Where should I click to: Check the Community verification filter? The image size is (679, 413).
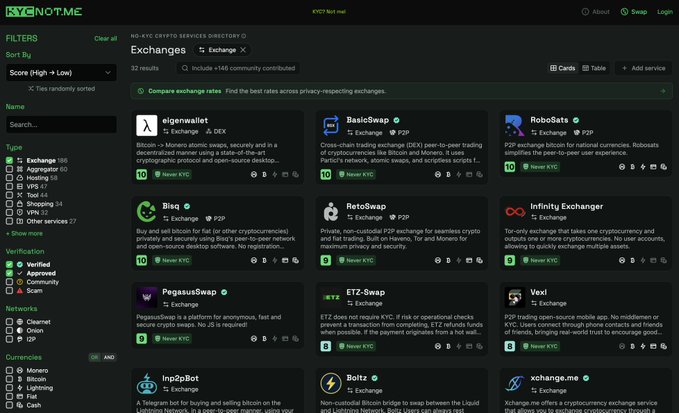pyautogui.click(x=9, y=282)
